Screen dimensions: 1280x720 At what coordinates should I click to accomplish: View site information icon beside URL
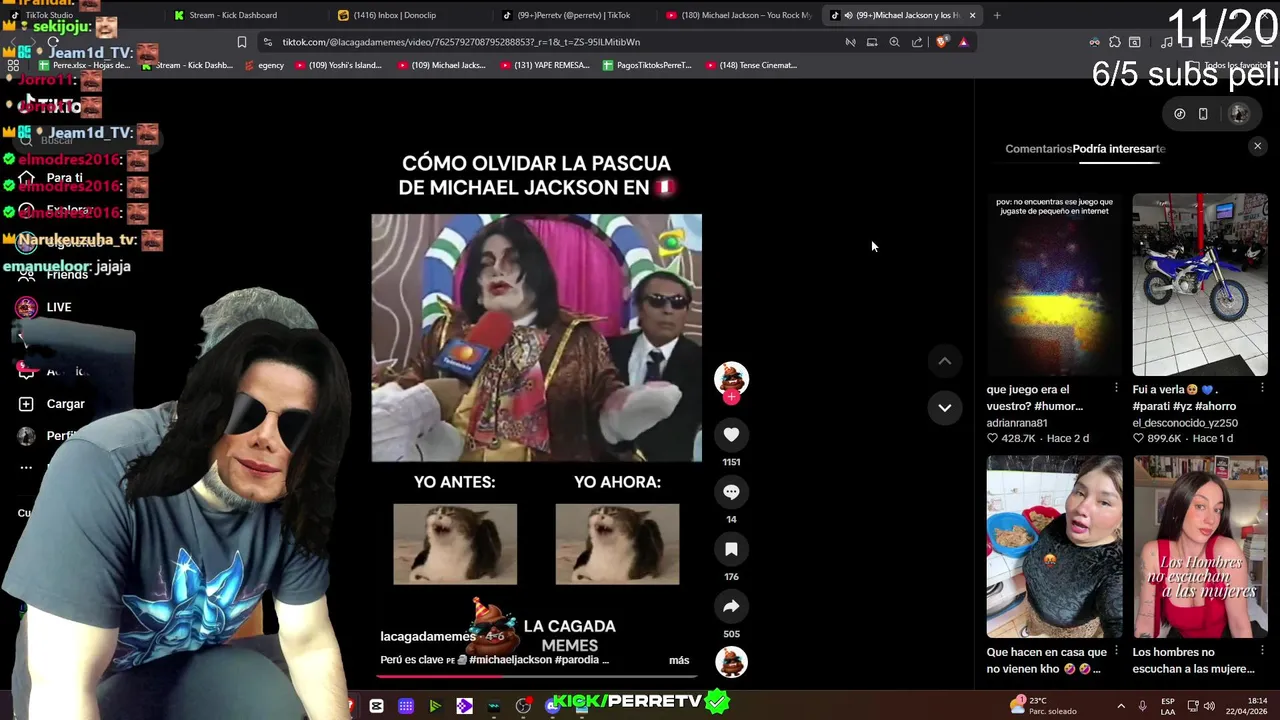(x=267, y=42)
